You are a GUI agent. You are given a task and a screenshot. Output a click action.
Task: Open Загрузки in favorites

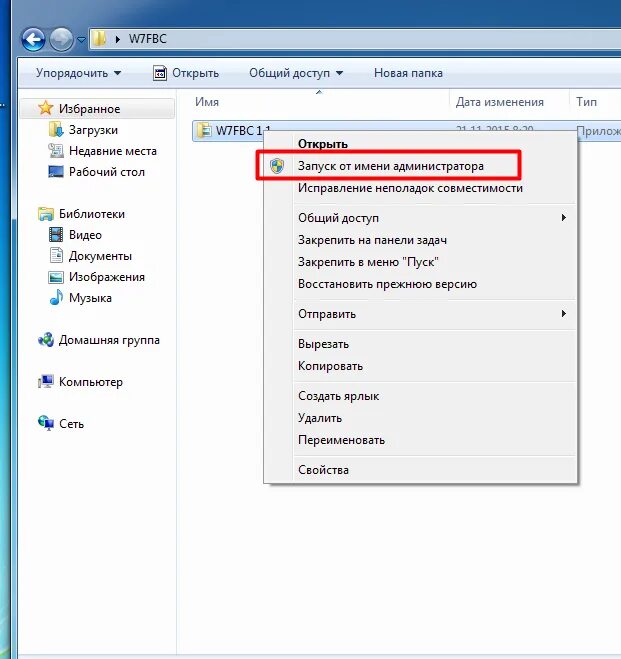click(93, 130)
